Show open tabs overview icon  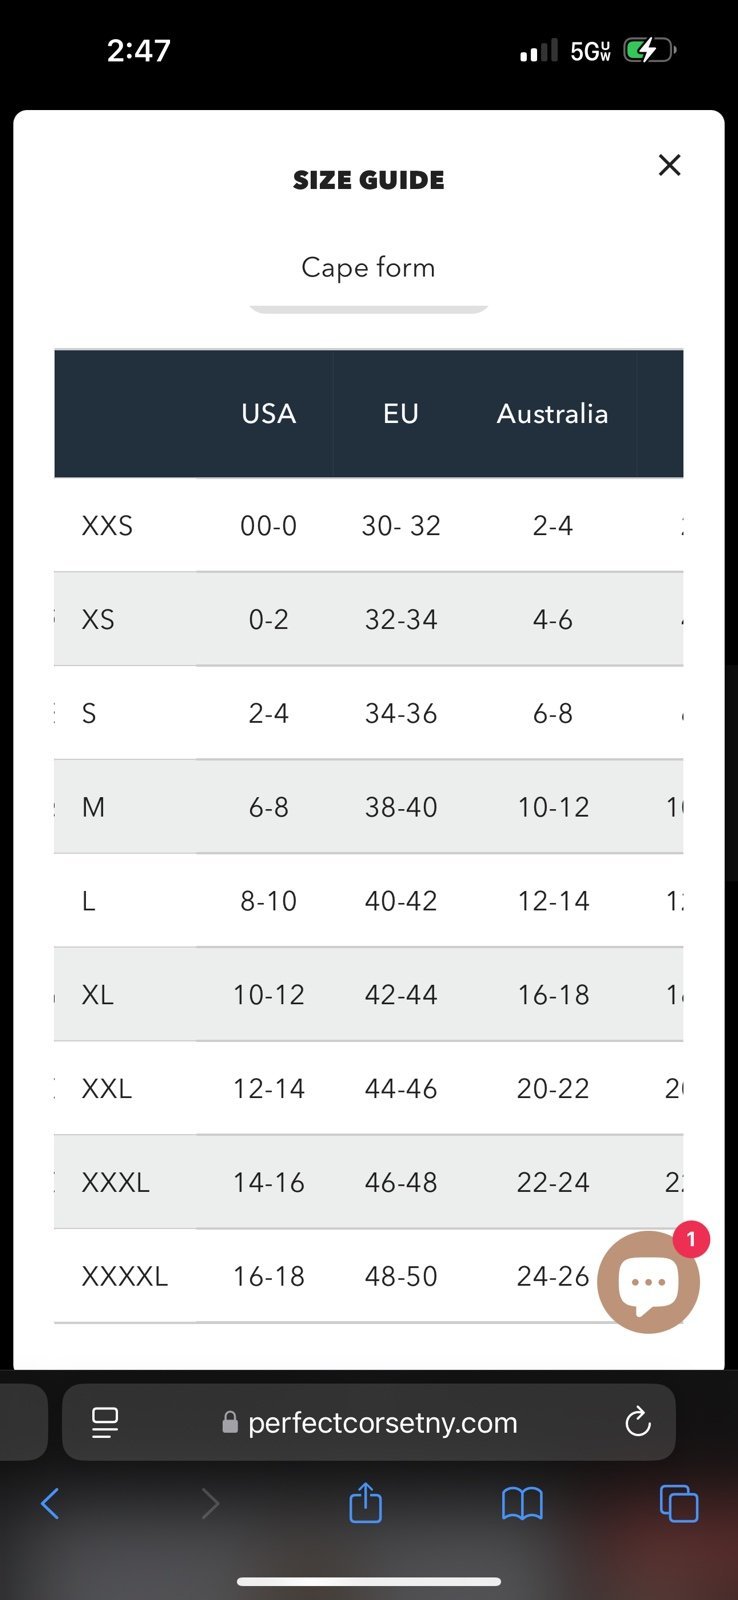679,1503
